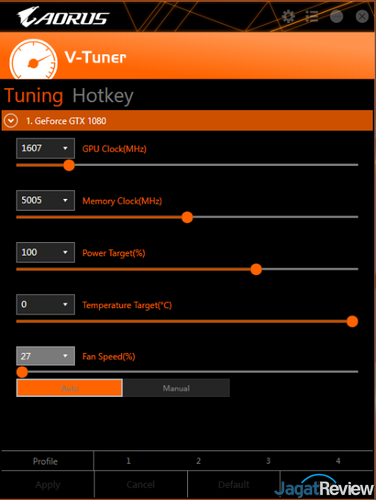Click the Power Target(%) label

click(x=114, y=253)
